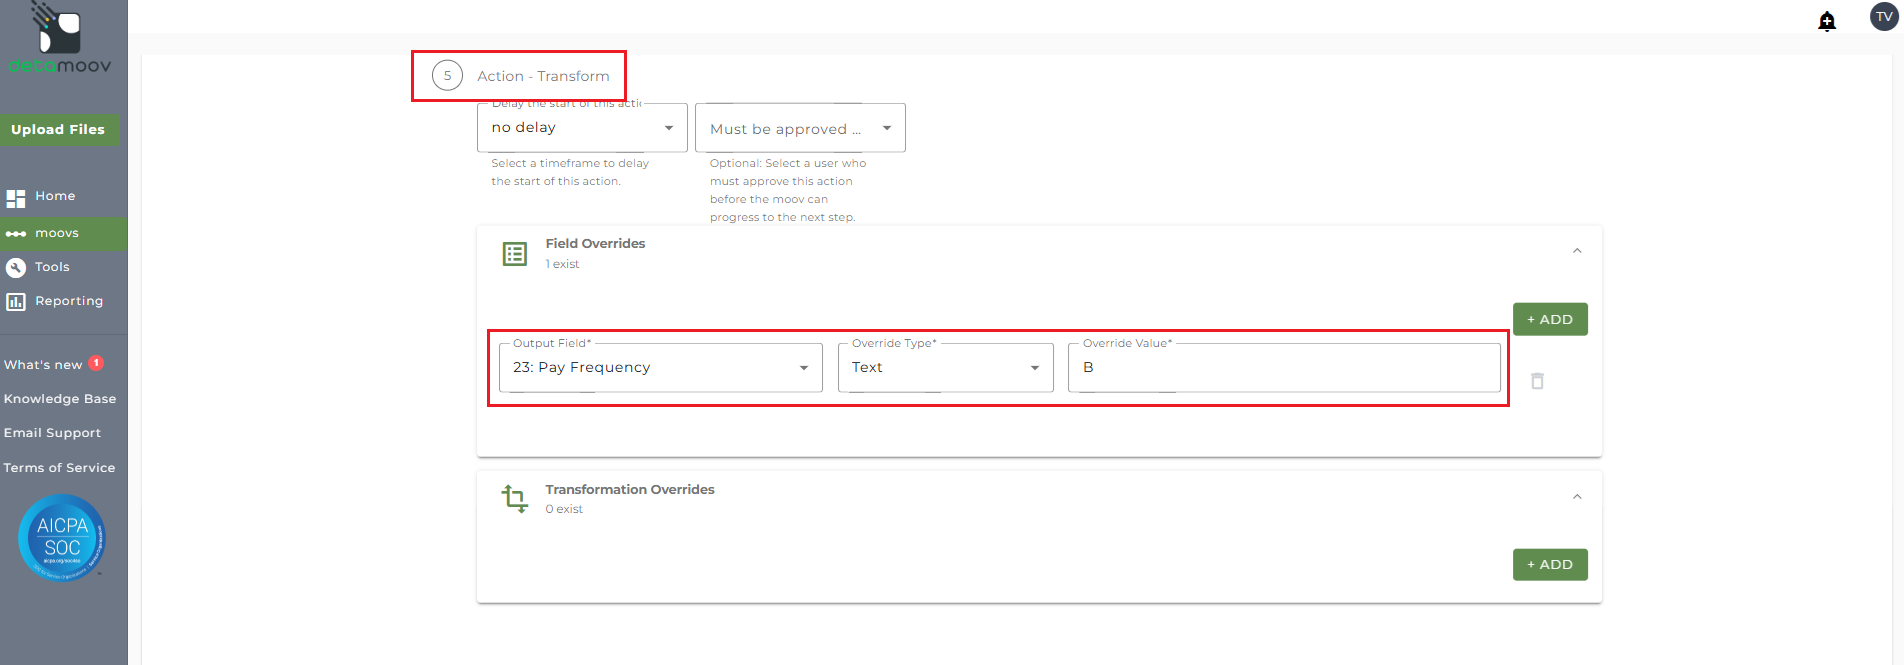Click the AICPA SOC badge
Image resolution: width=1904 pixels, height=665 pixels.
pyautogui.click(x=62, y=537)
